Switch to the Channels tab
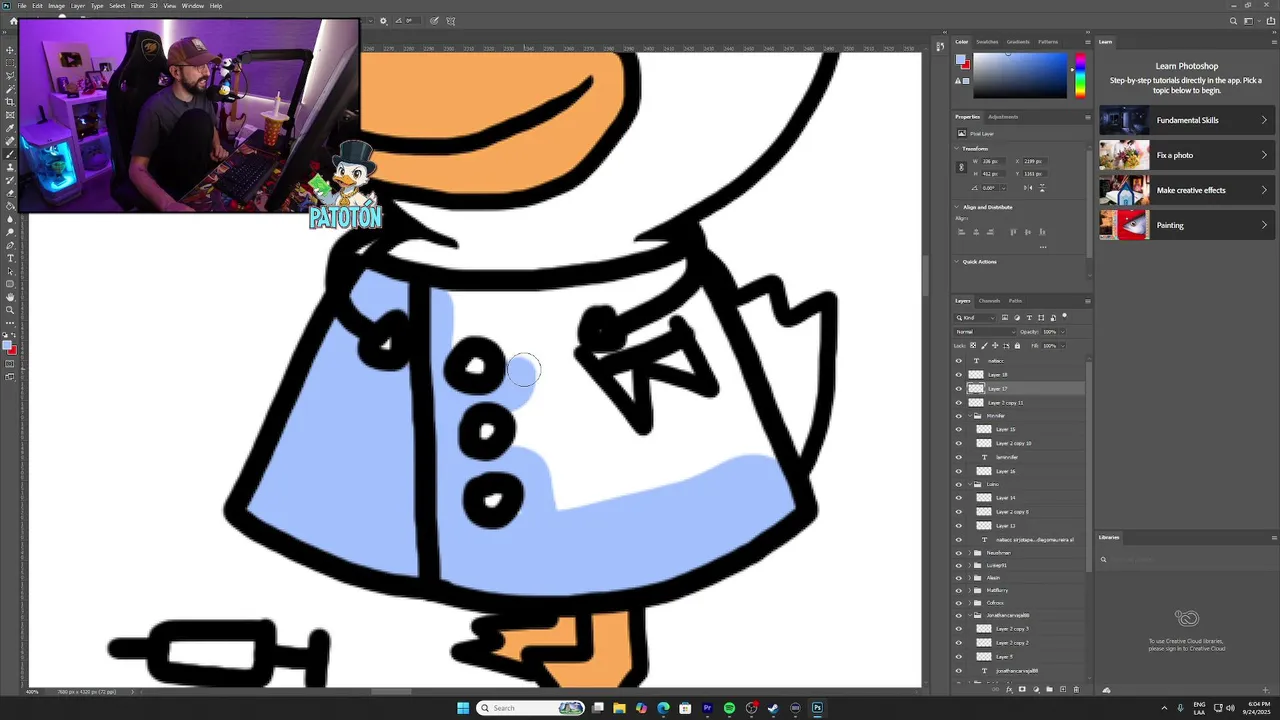Screen dimensions: 1280x720 989,301
